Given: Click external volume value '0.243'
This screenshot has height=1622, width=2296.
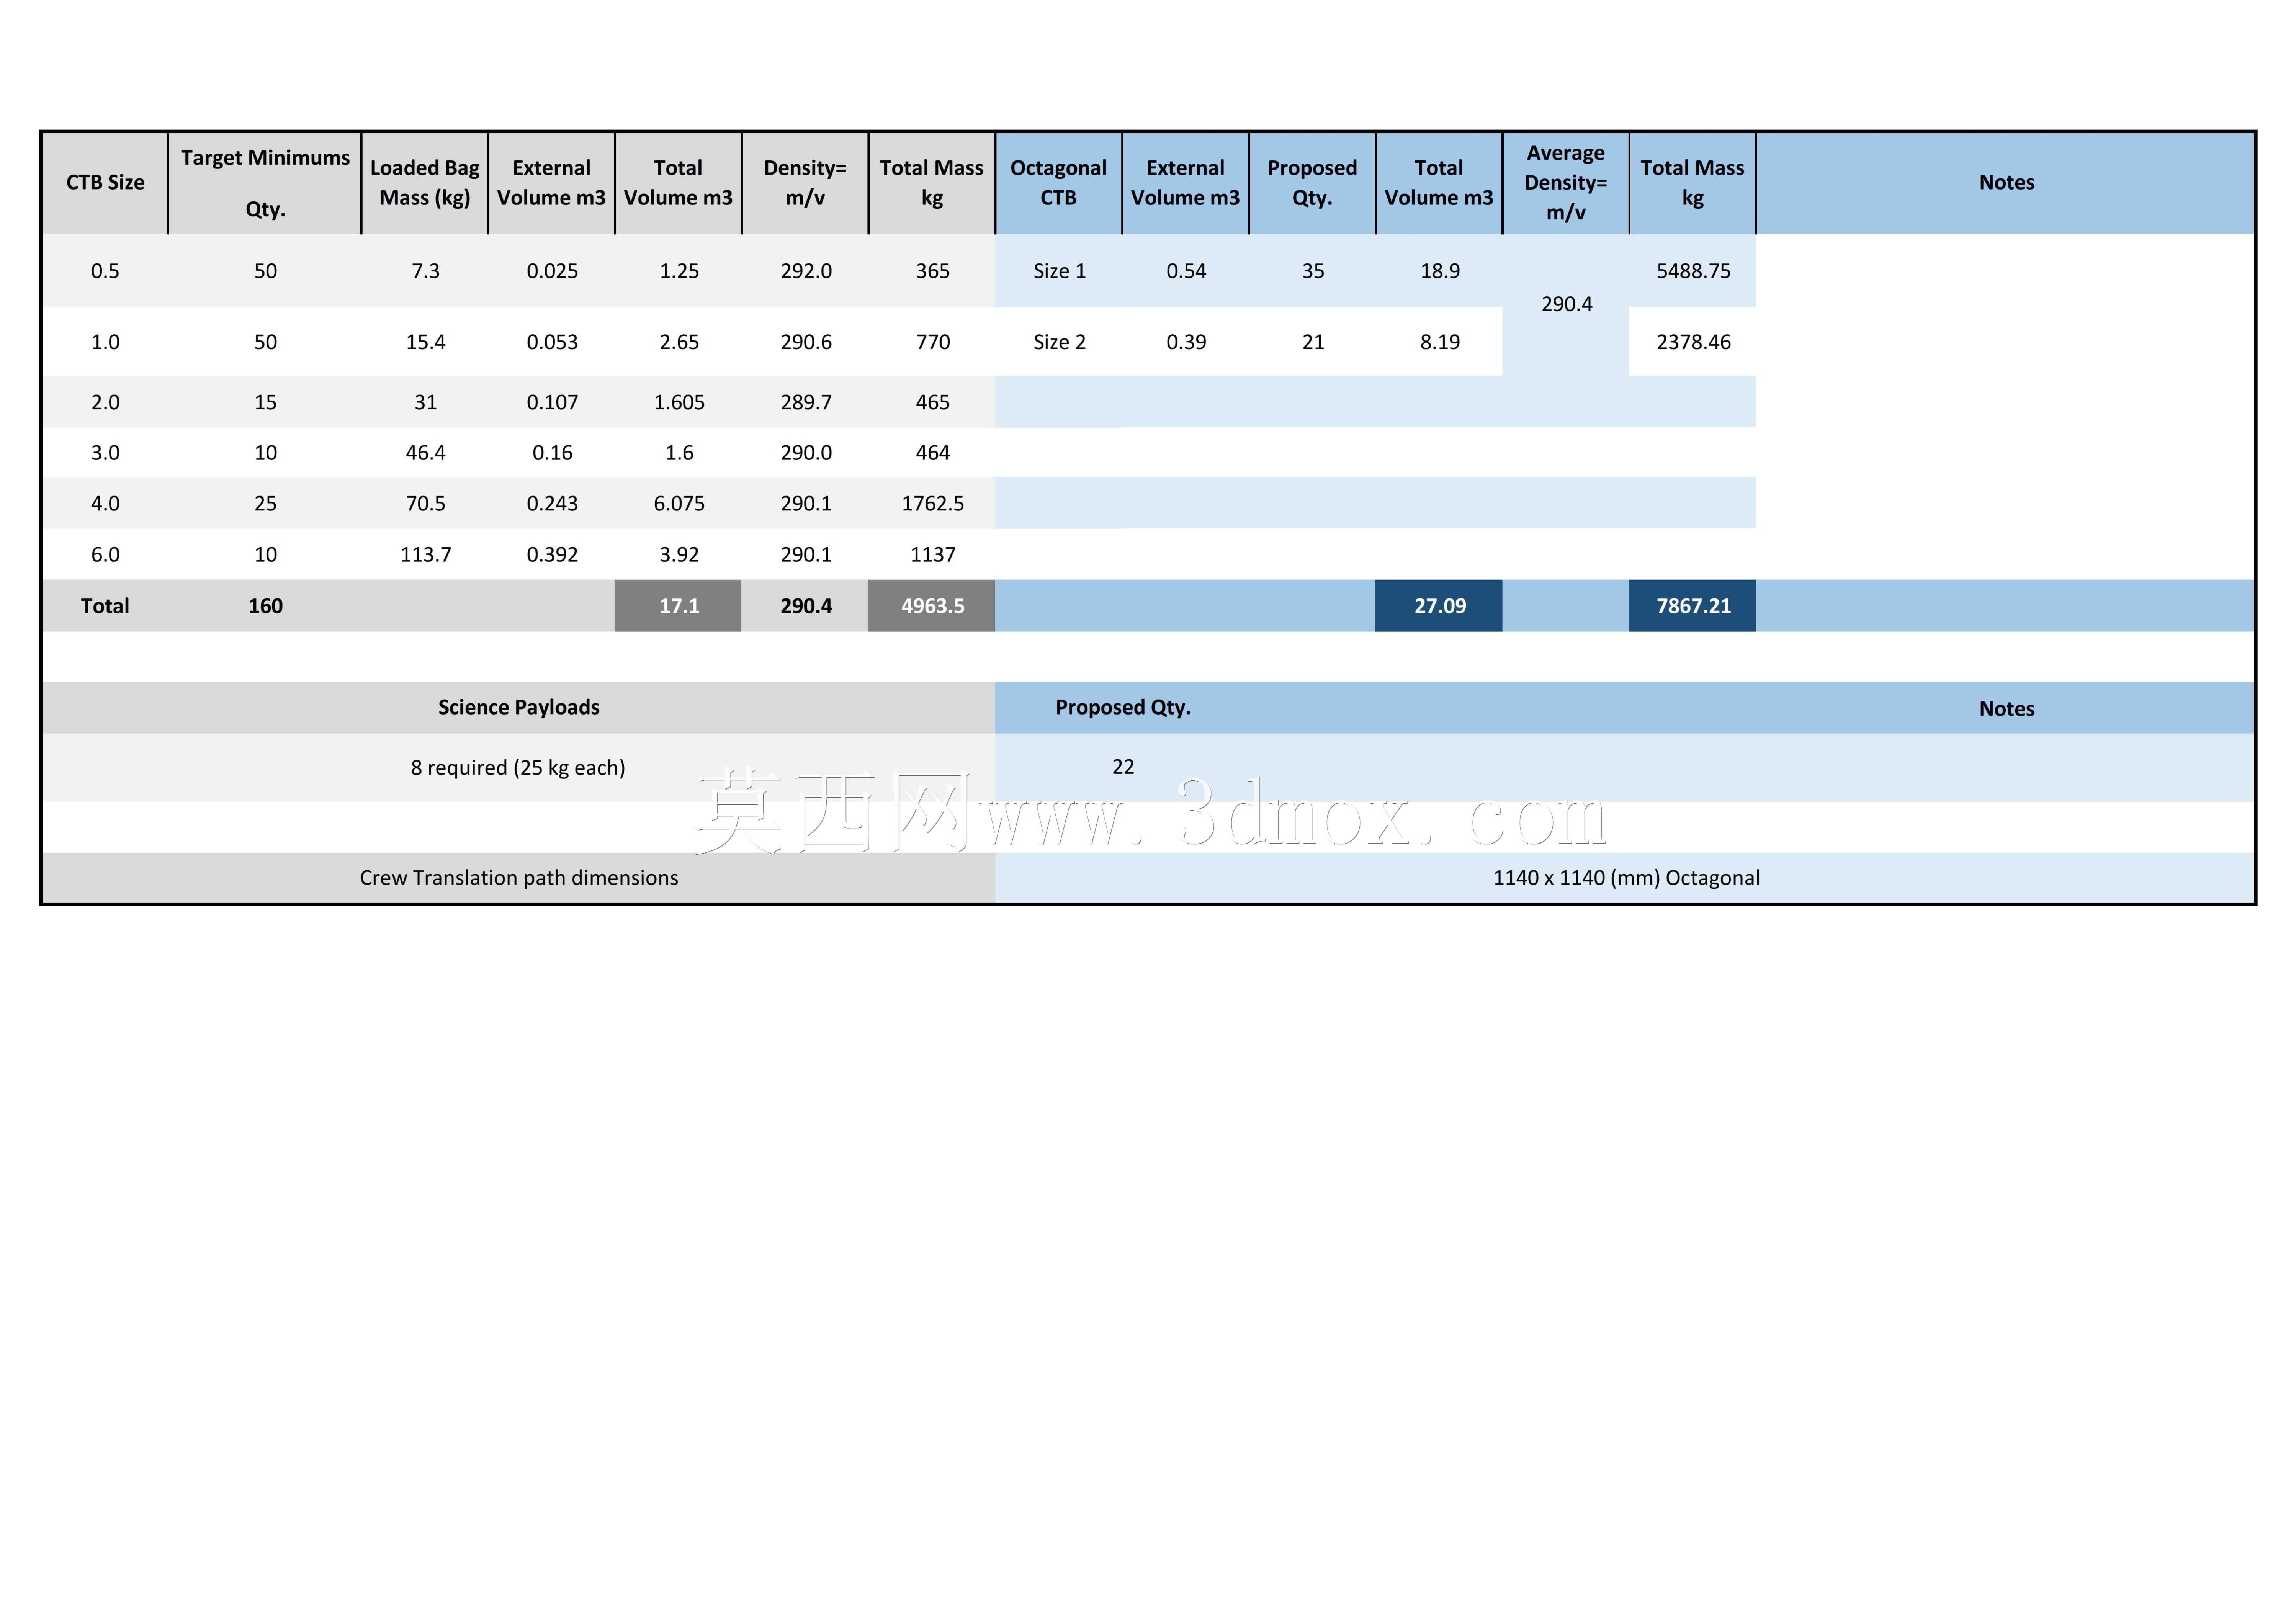Looking at the screenshot, I should pyautogui.click(x=552, y=503).
